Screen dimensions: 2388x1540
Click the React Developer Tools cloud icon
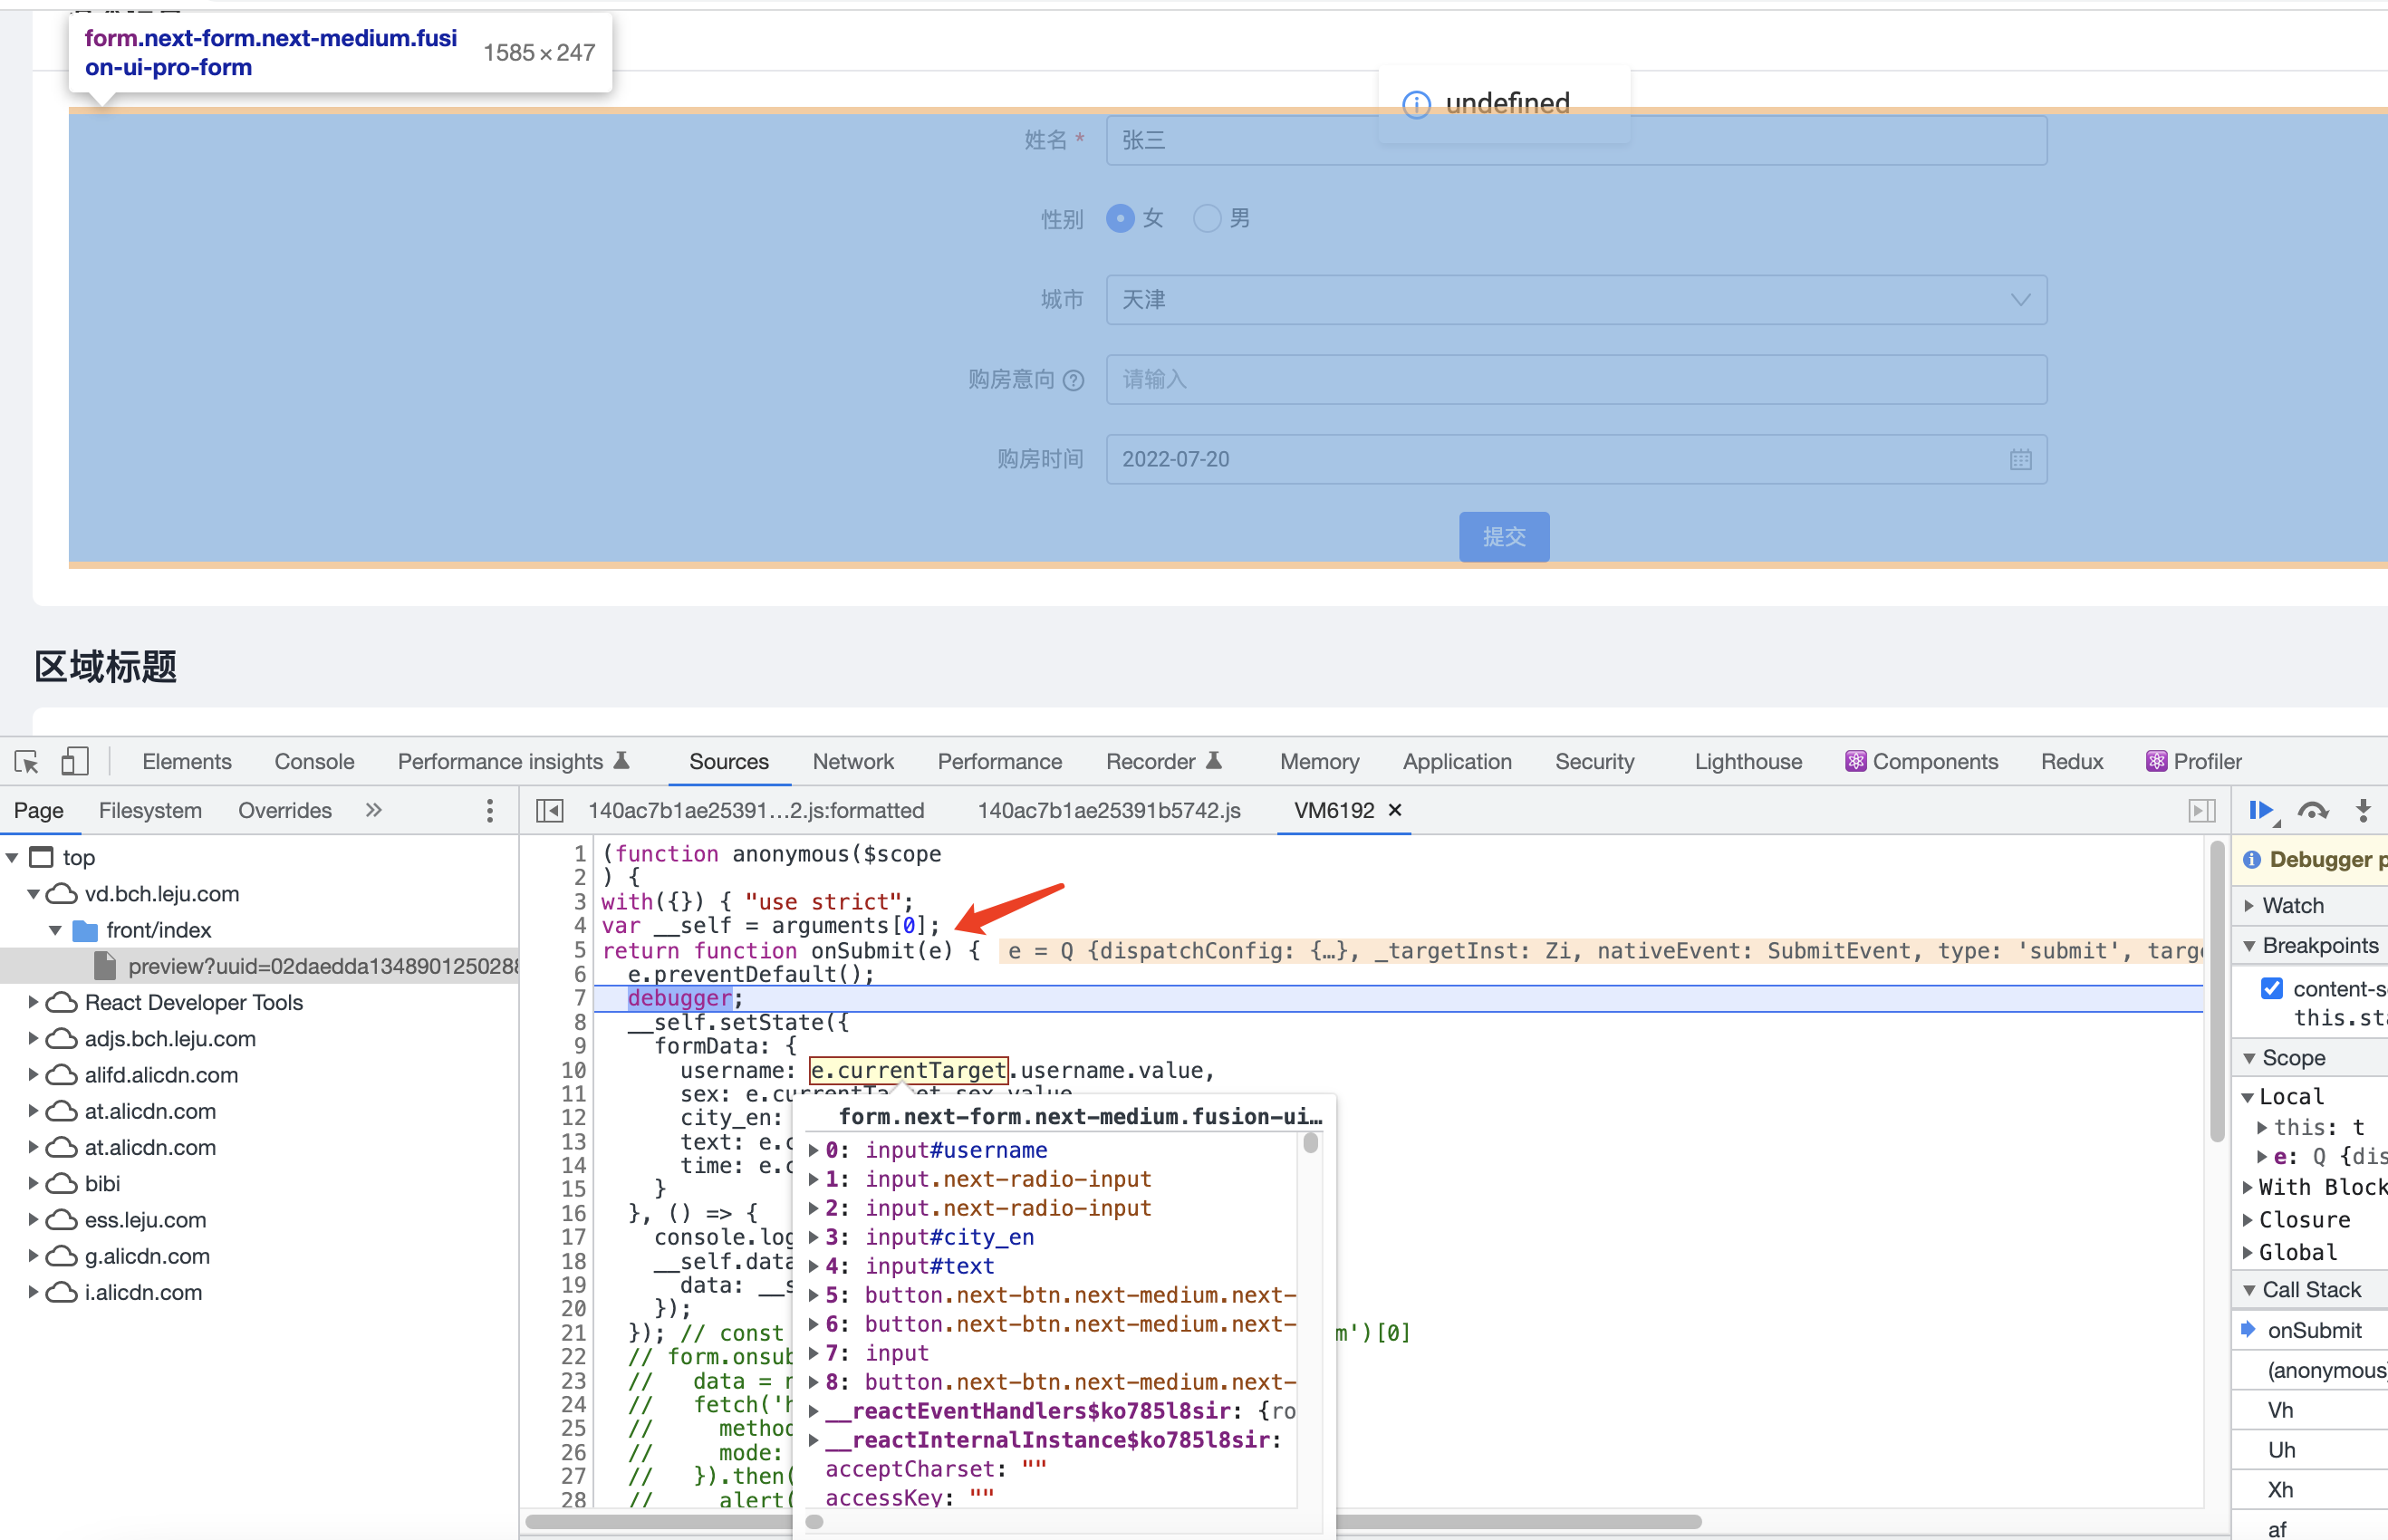[62, 1002]
